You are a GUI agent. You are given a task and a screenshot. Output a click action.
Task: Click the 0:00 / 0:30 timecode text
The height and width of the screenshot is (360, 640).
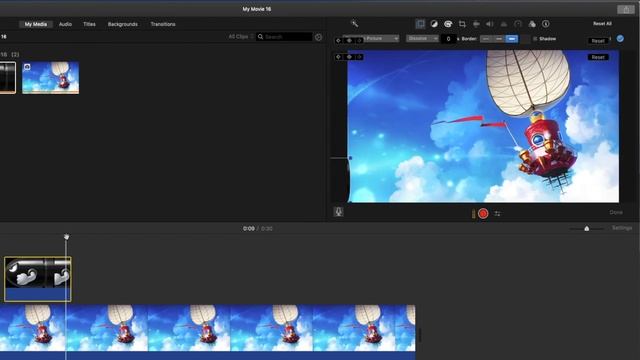[258, 229]
